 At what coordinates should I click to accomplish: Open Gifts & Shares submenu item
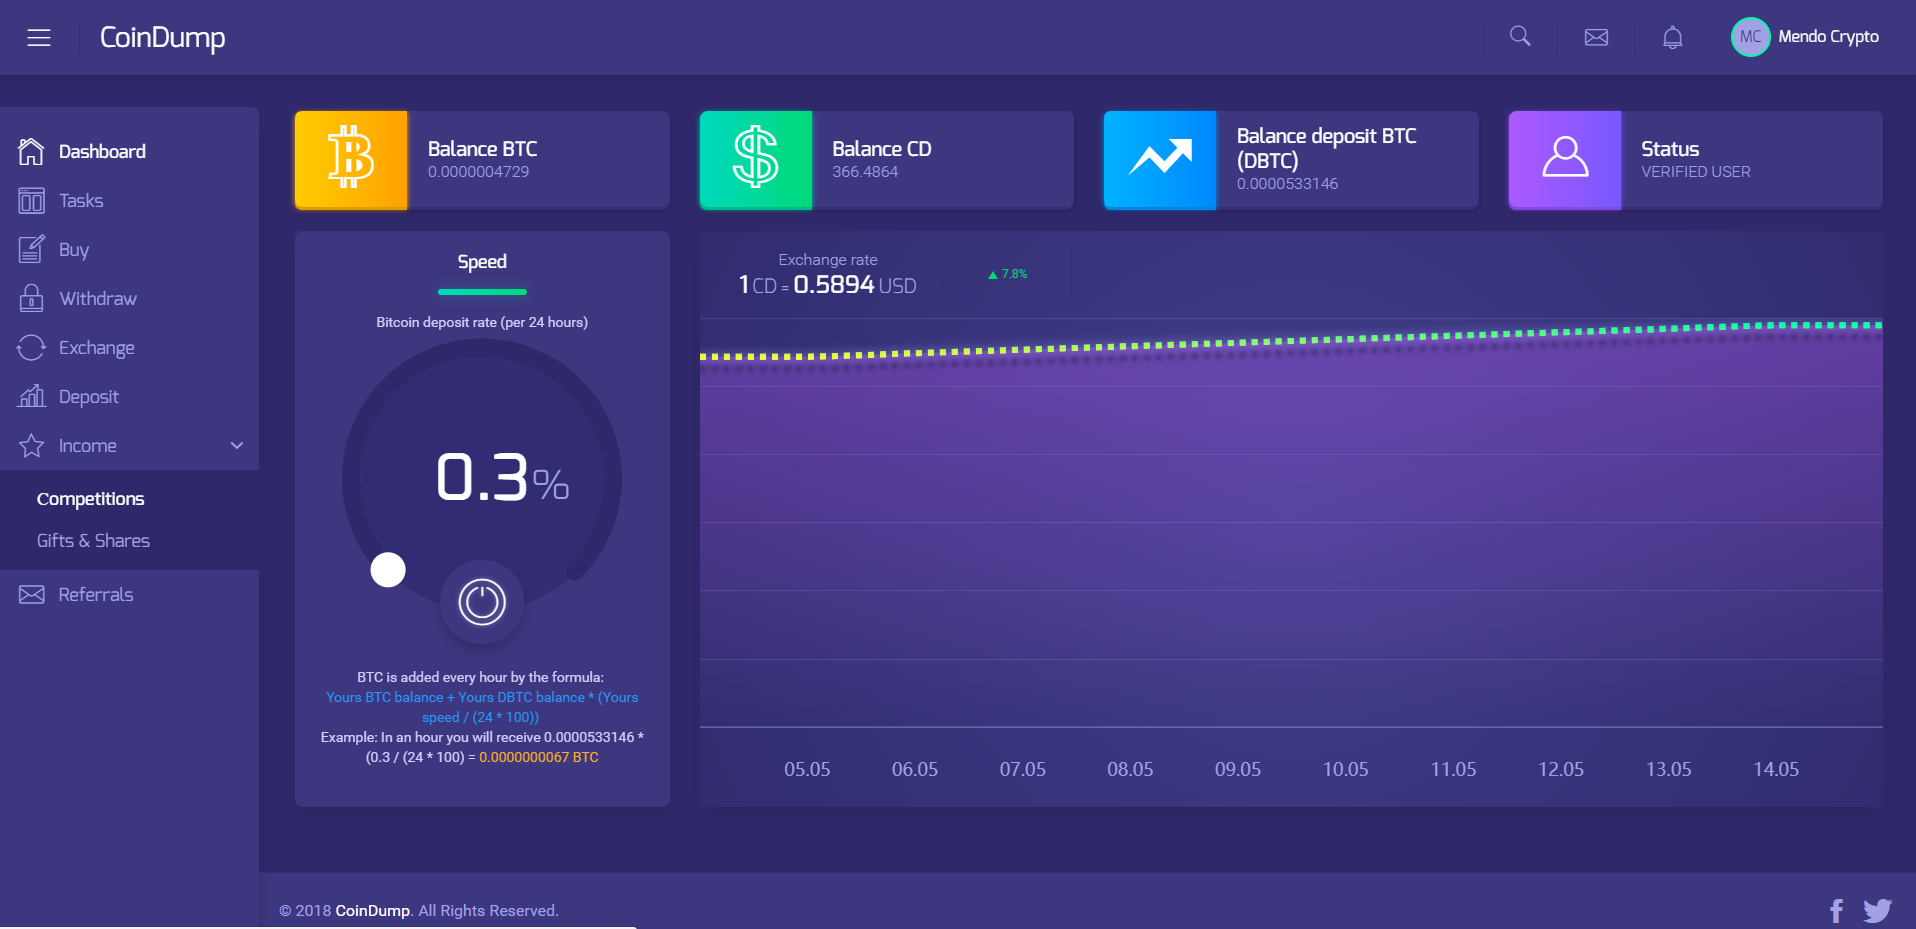coord(93,541)
